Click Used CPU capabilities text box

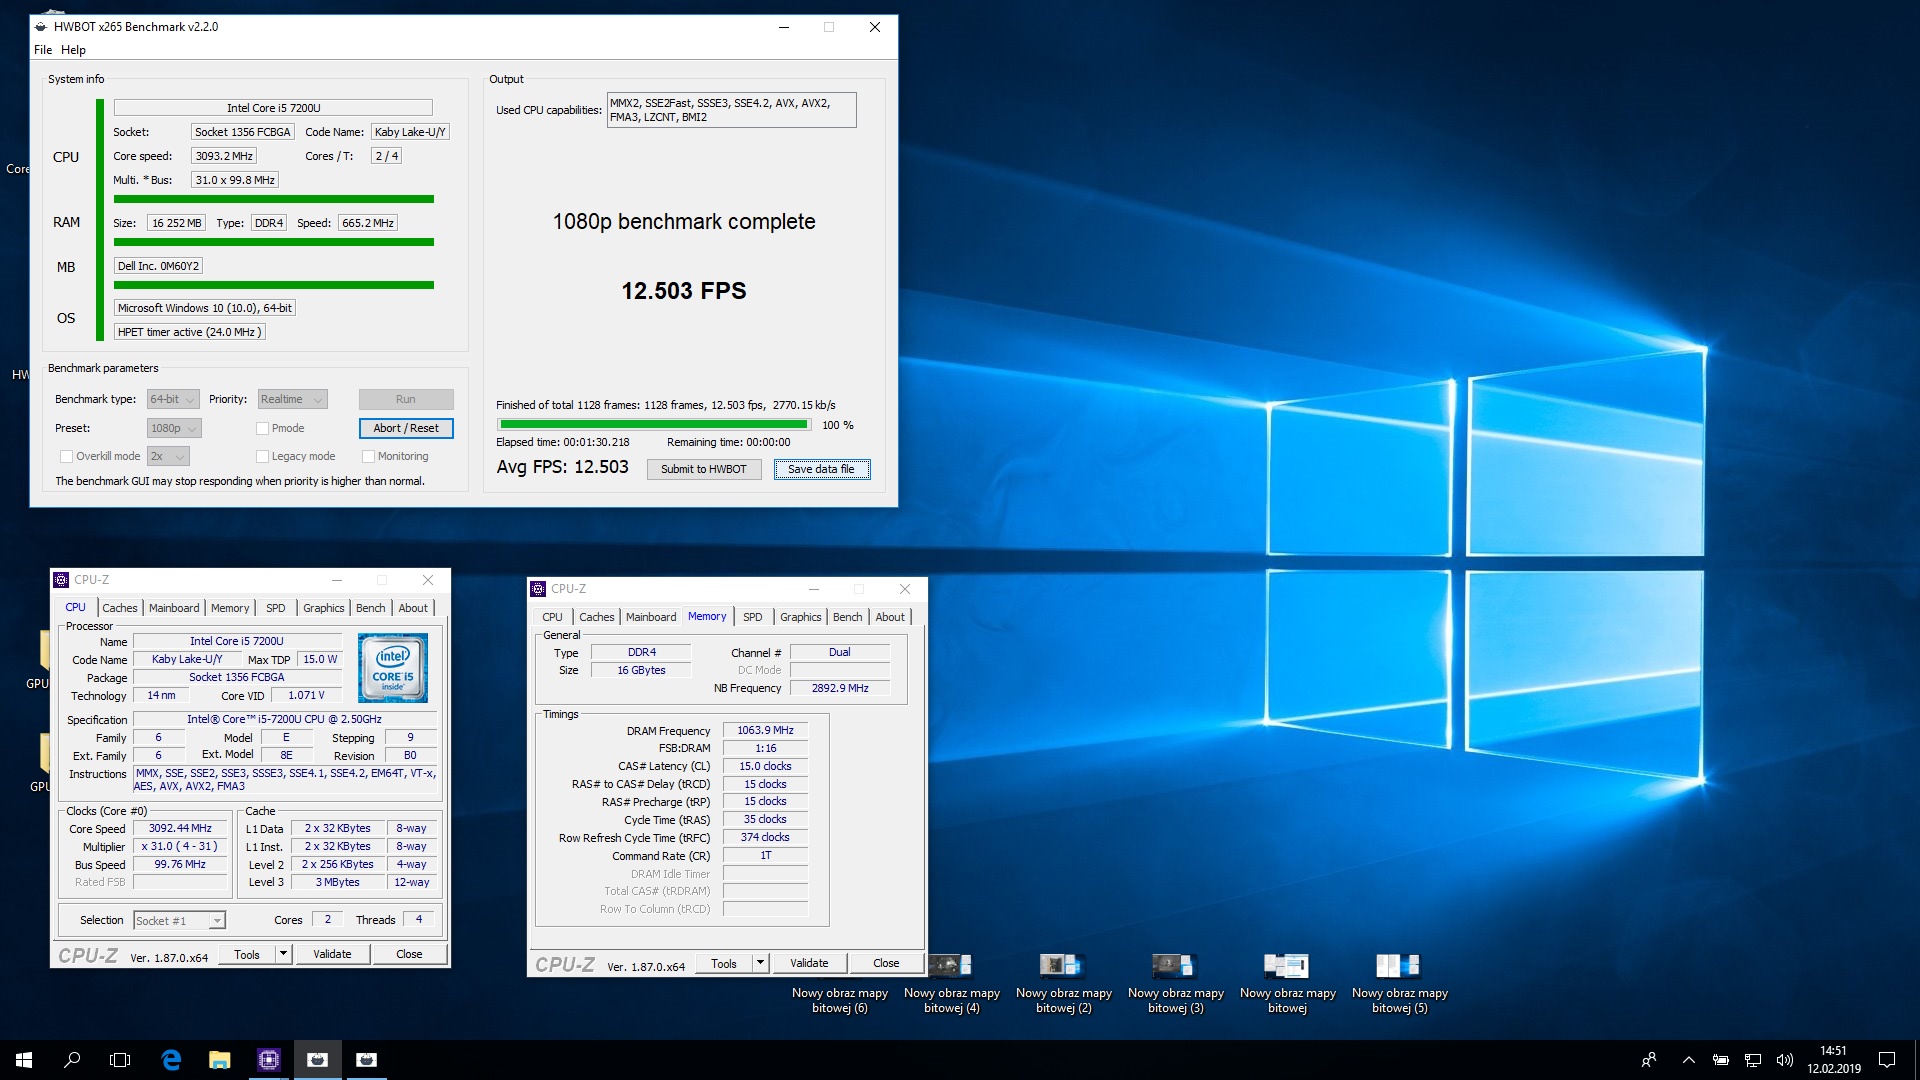[x=731, y=110]
